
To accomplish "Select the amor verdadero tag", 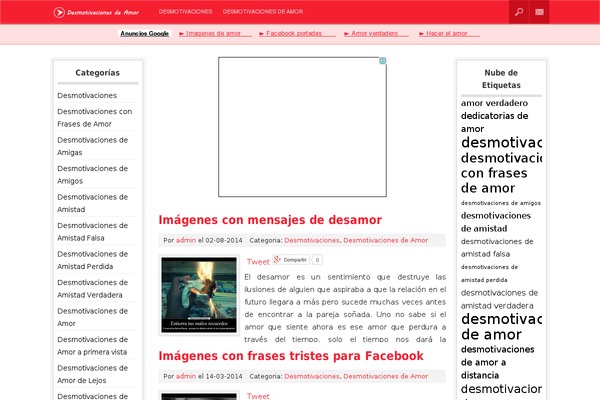I will pyautogui.click(x=494, y=103).
